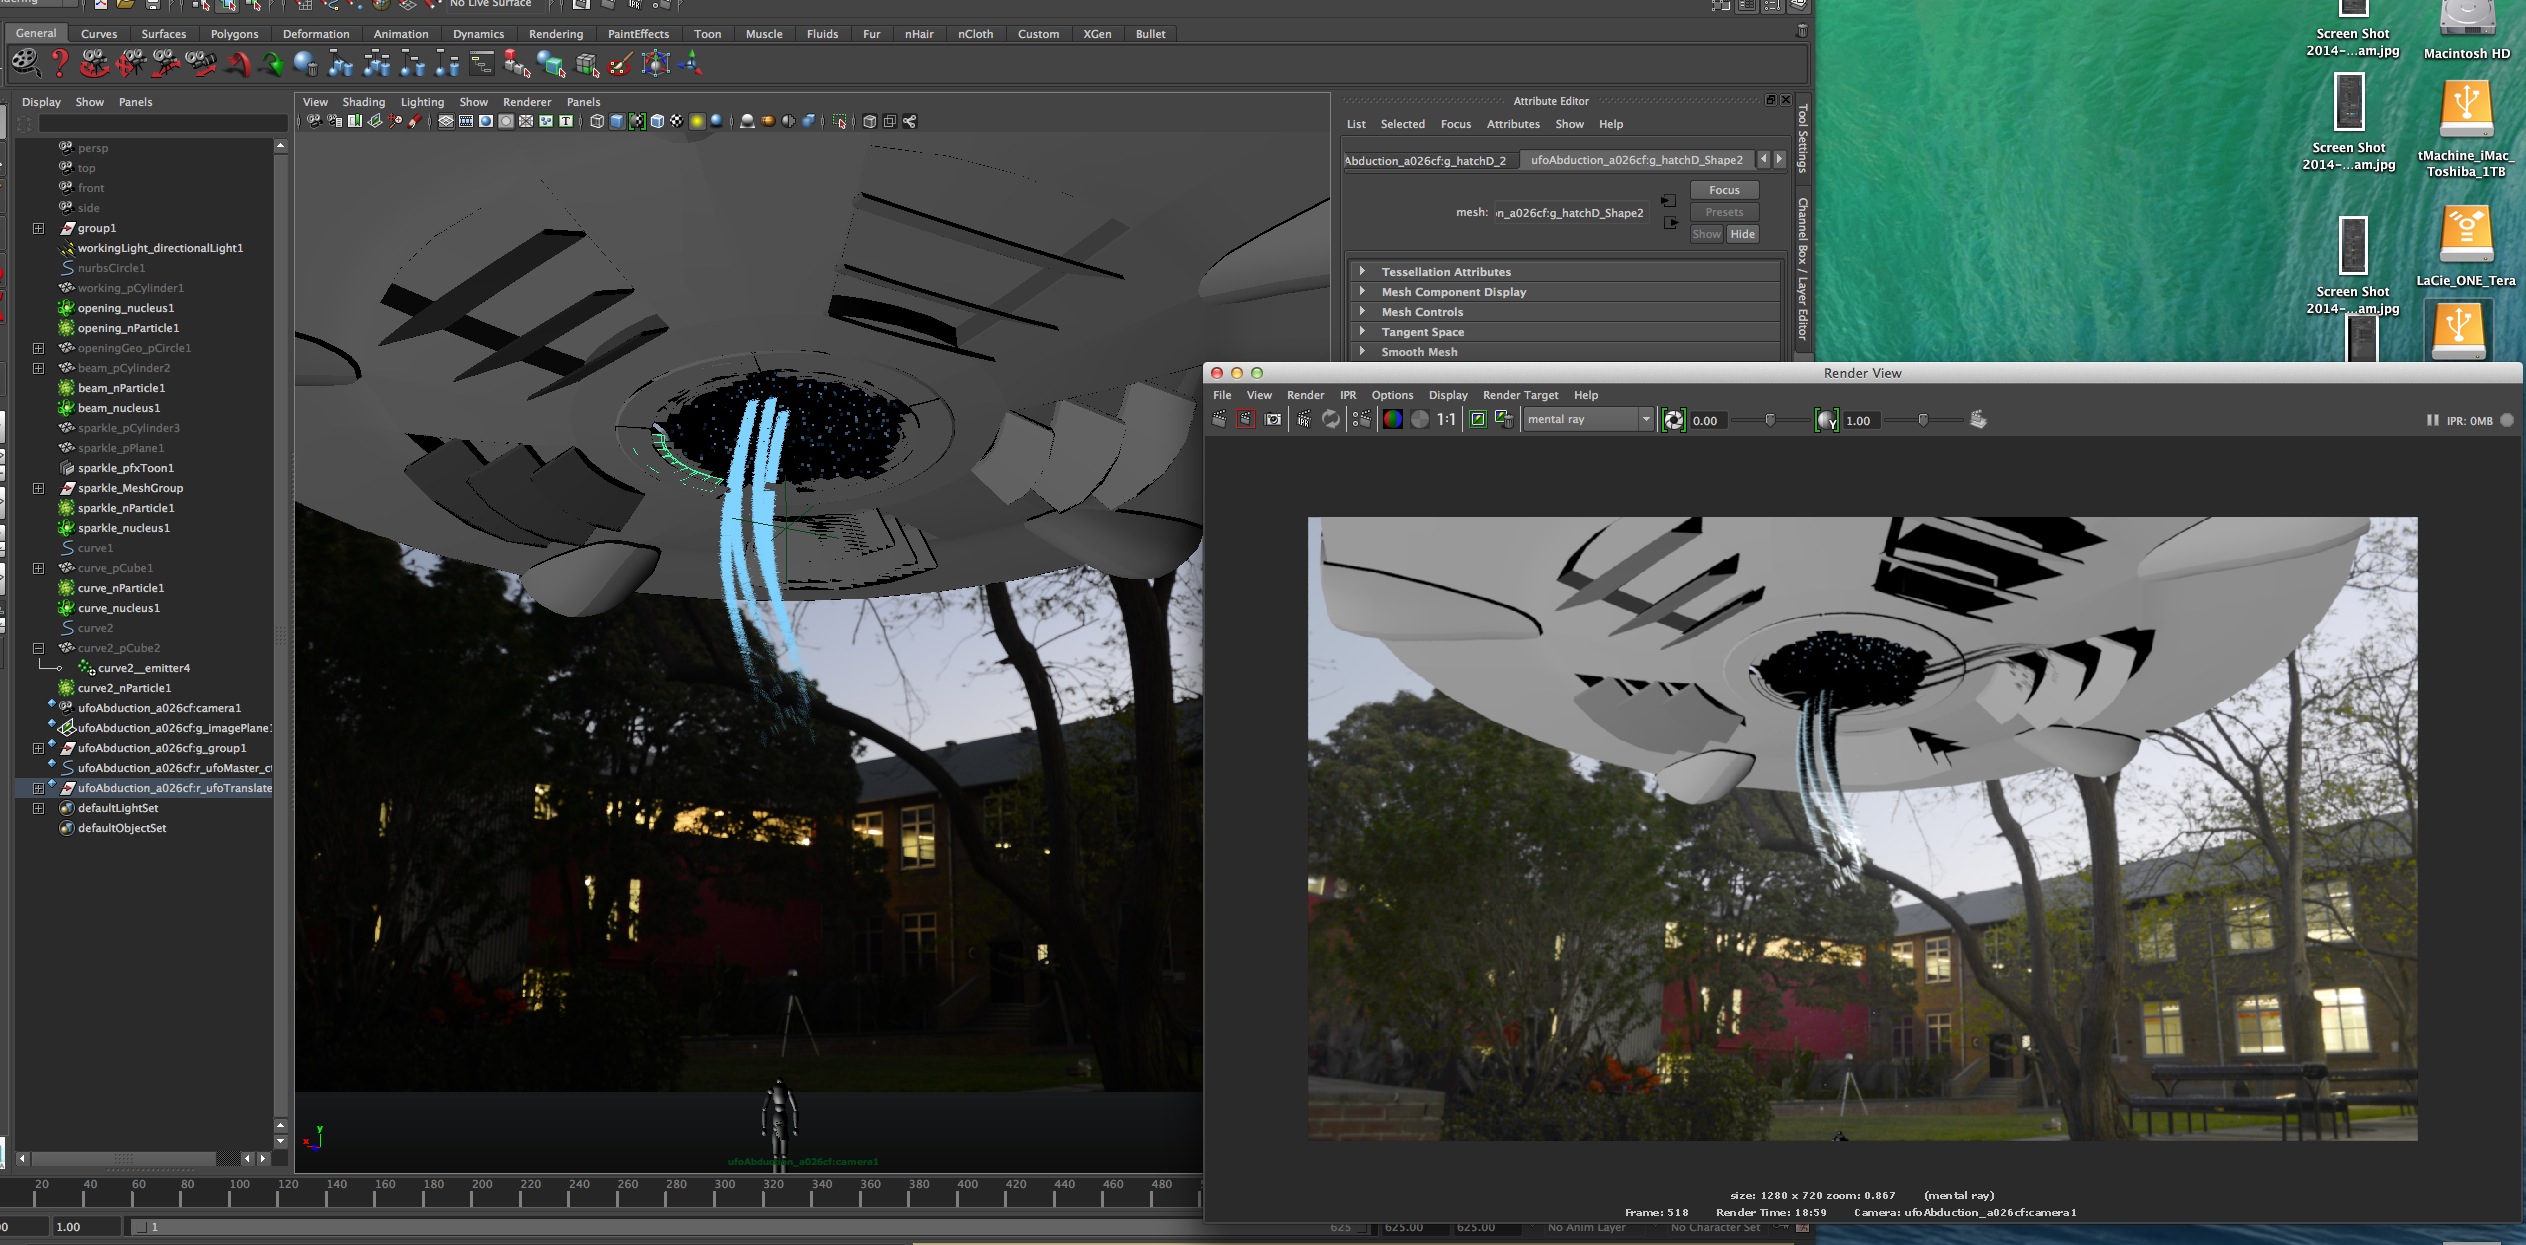
Task: Click the snapshot camera icon in Render View
Action: pos(1273,420)
